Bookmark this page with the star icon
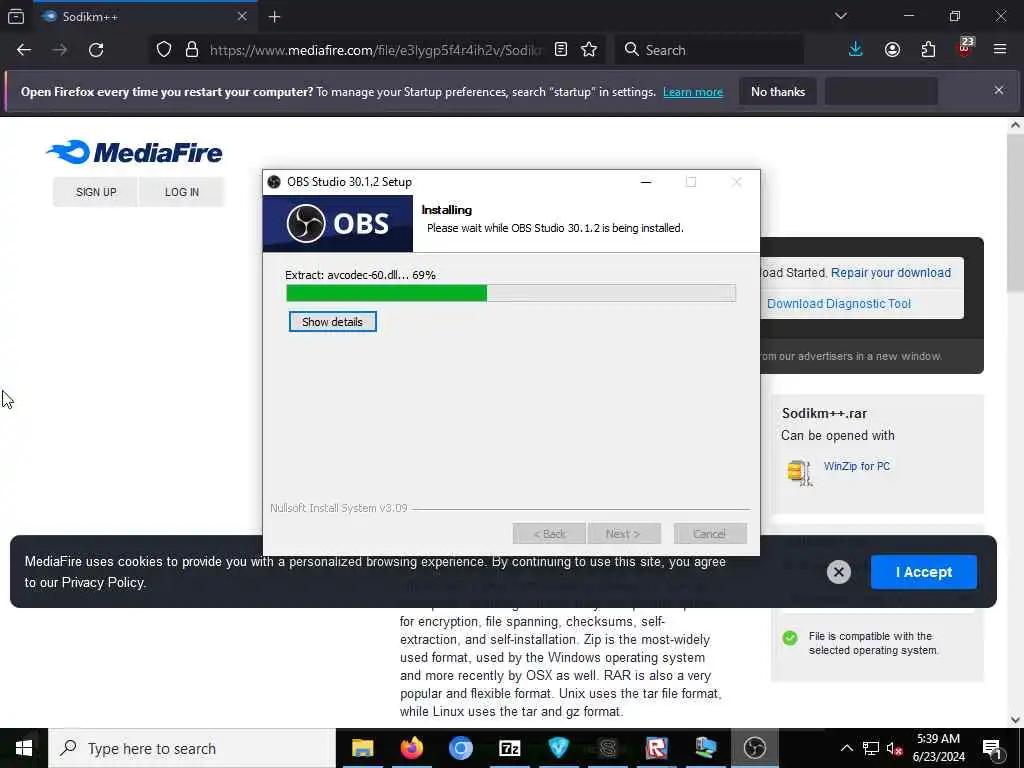1024x768 pixels. (x=589, y=50)
